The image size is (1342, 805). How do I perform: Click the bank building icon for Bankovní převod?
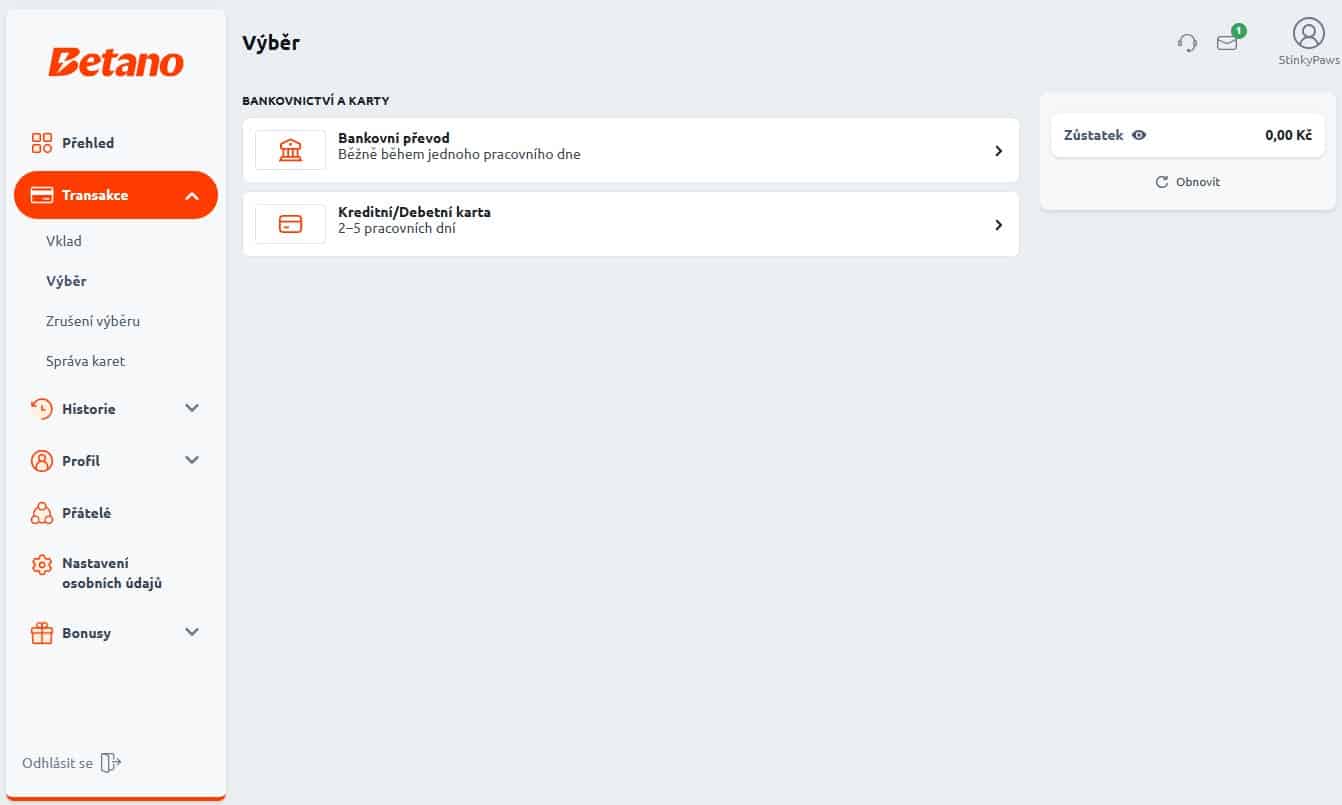tap(290, 150)
